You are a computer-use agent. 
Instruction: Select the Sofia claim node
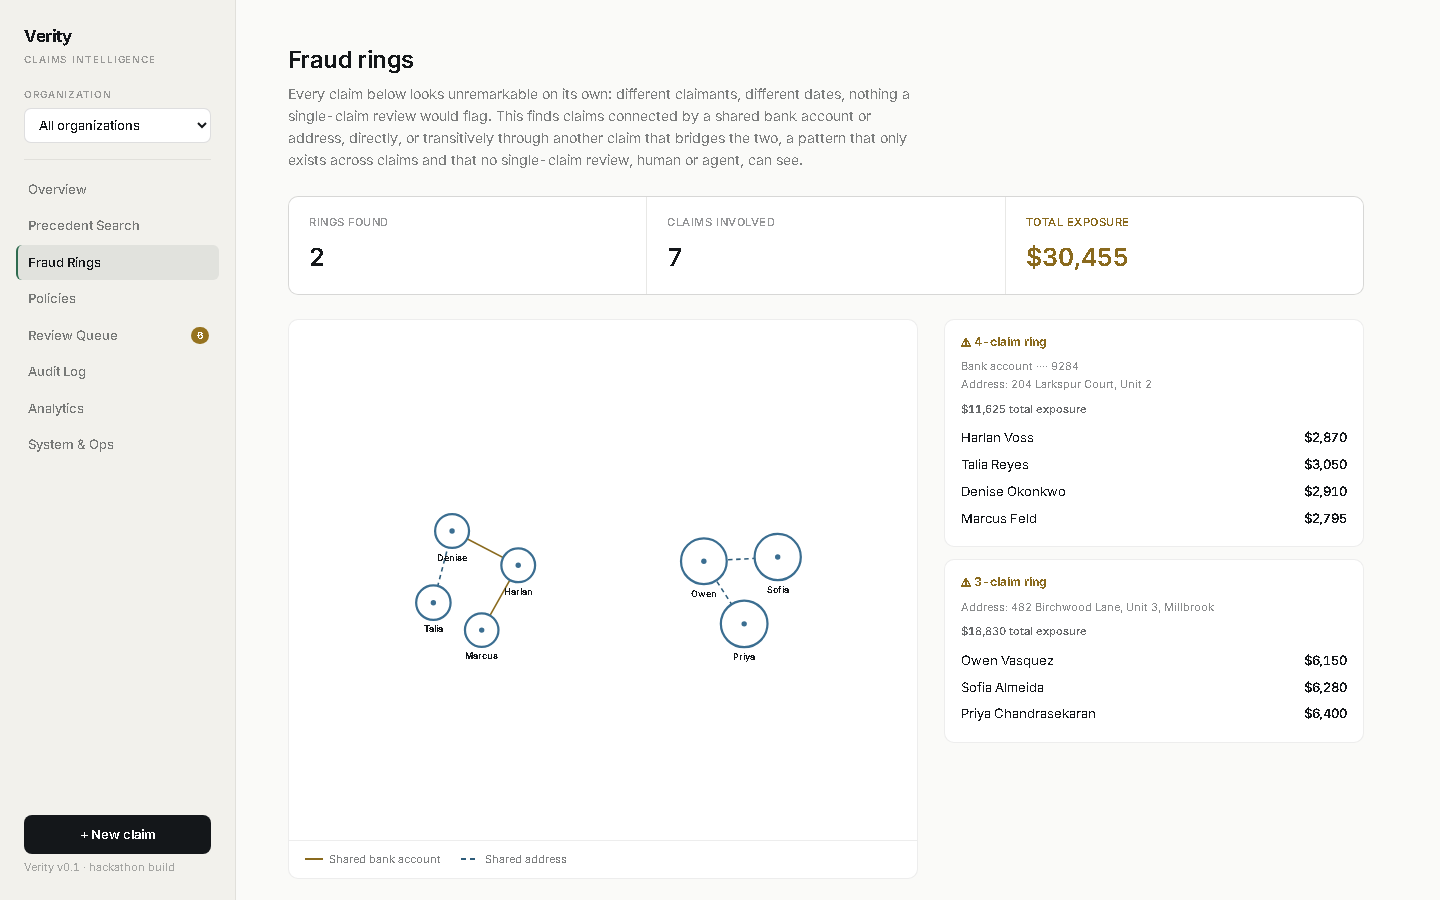tap(778, 557)
